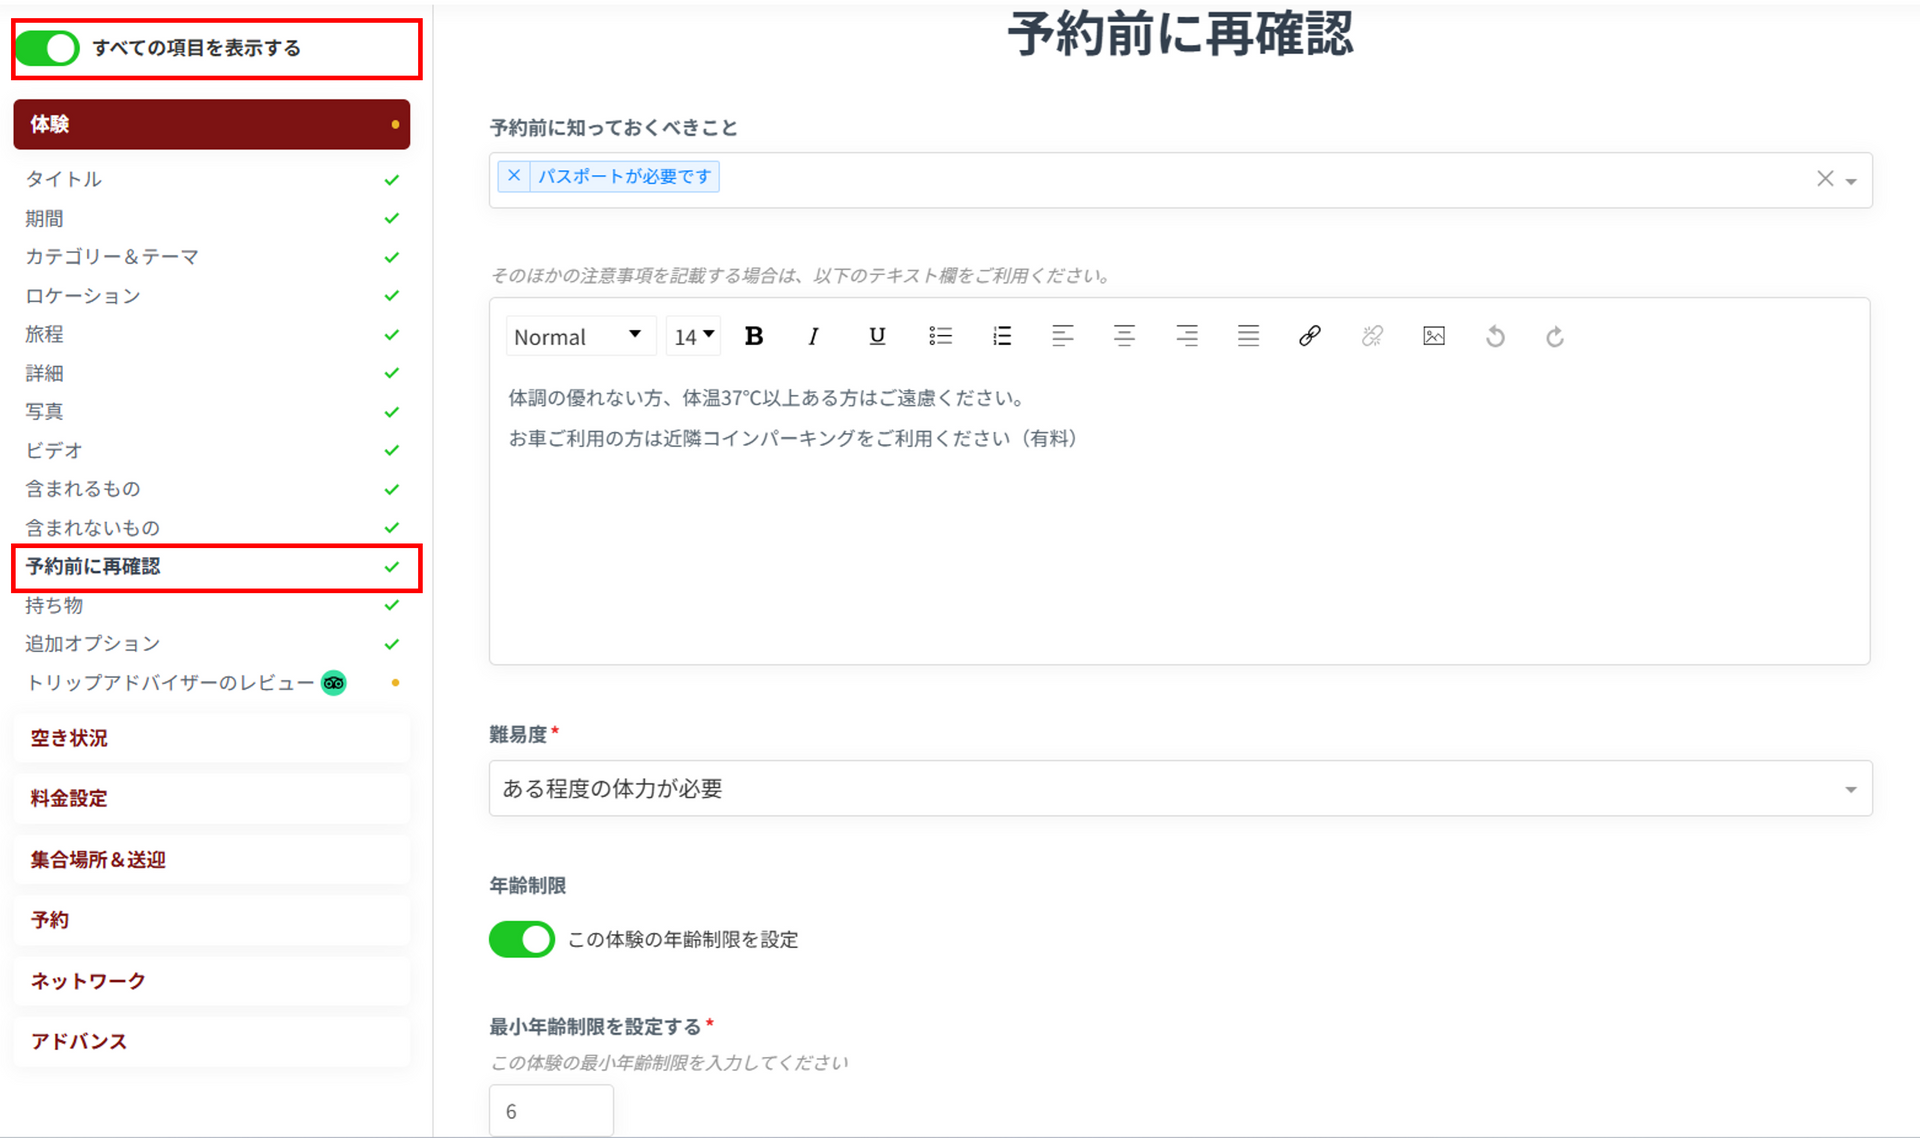
Task: Undo last edit in text editor
Action: coord(1495,337)
